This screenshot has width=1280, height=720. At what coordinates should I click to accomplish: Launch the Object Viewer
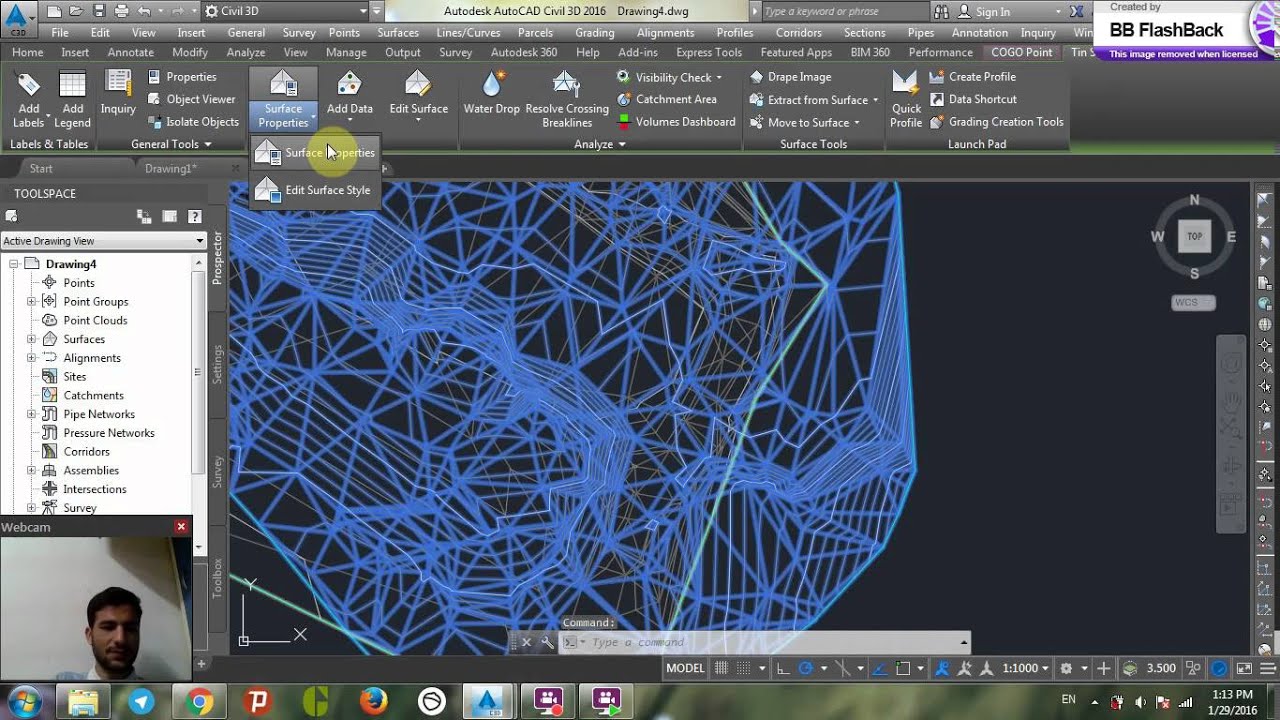point(191,99)
